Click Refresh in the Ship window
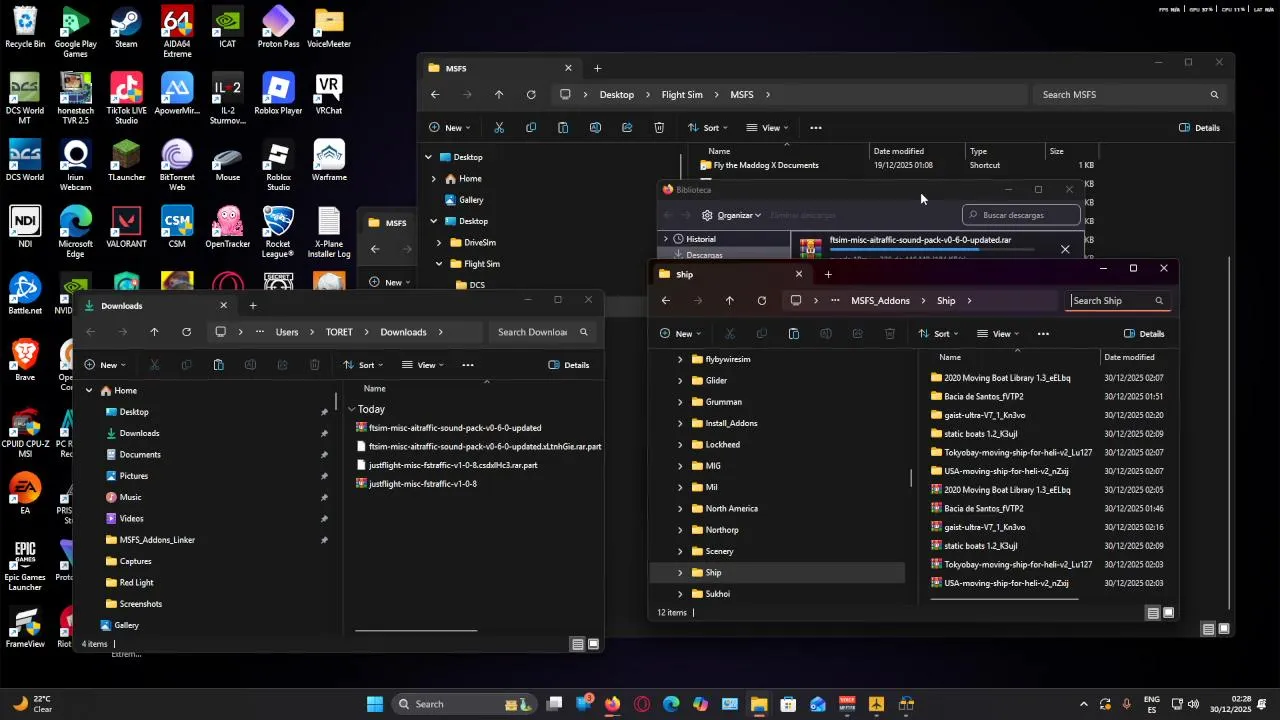 (x=762, y=301)
